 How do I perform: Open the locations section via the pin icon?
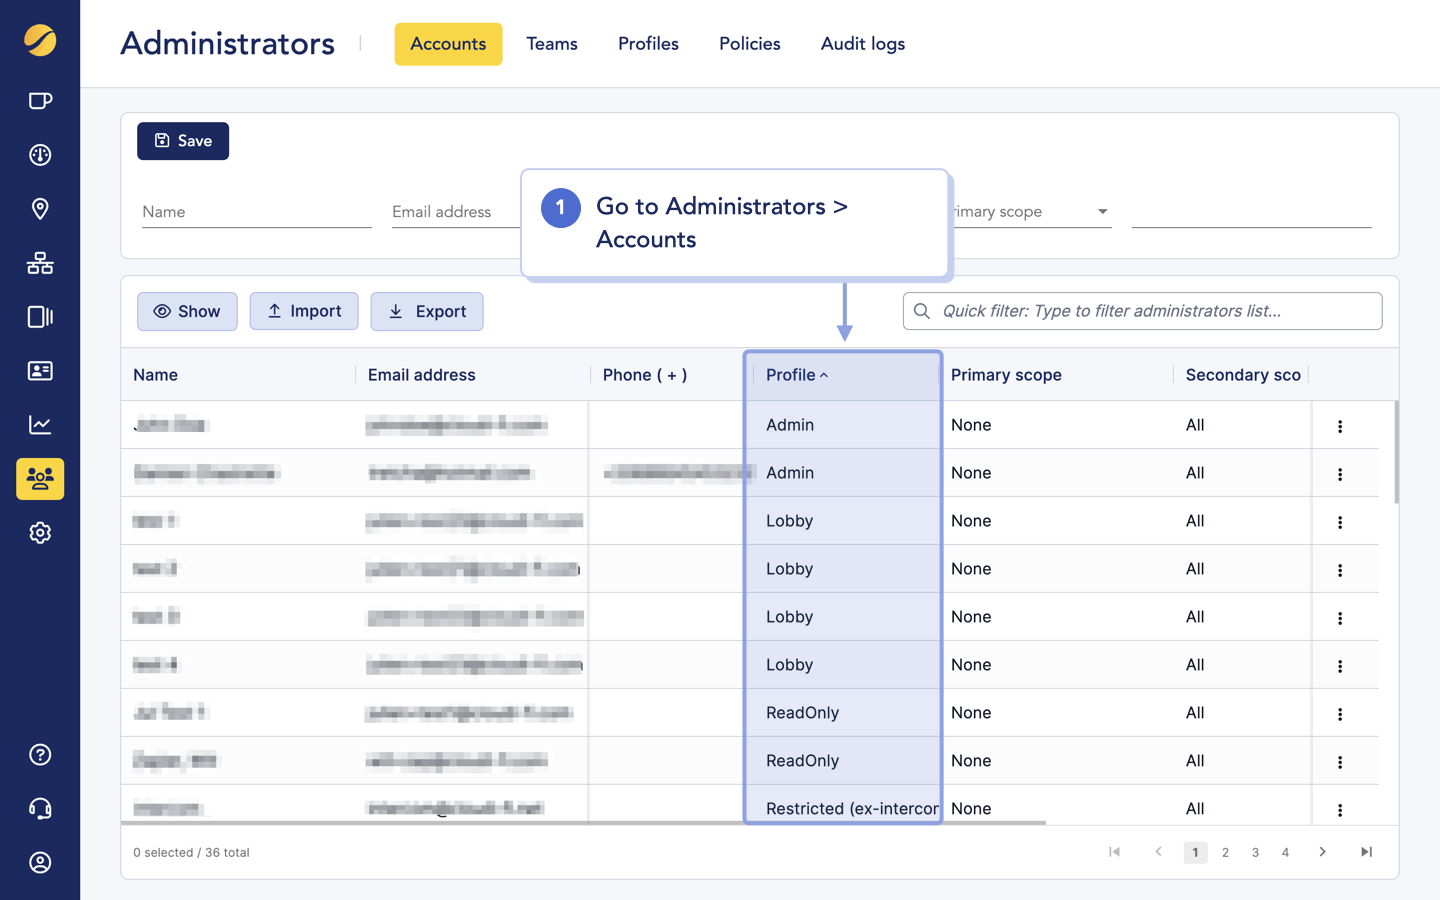[40, 208]
